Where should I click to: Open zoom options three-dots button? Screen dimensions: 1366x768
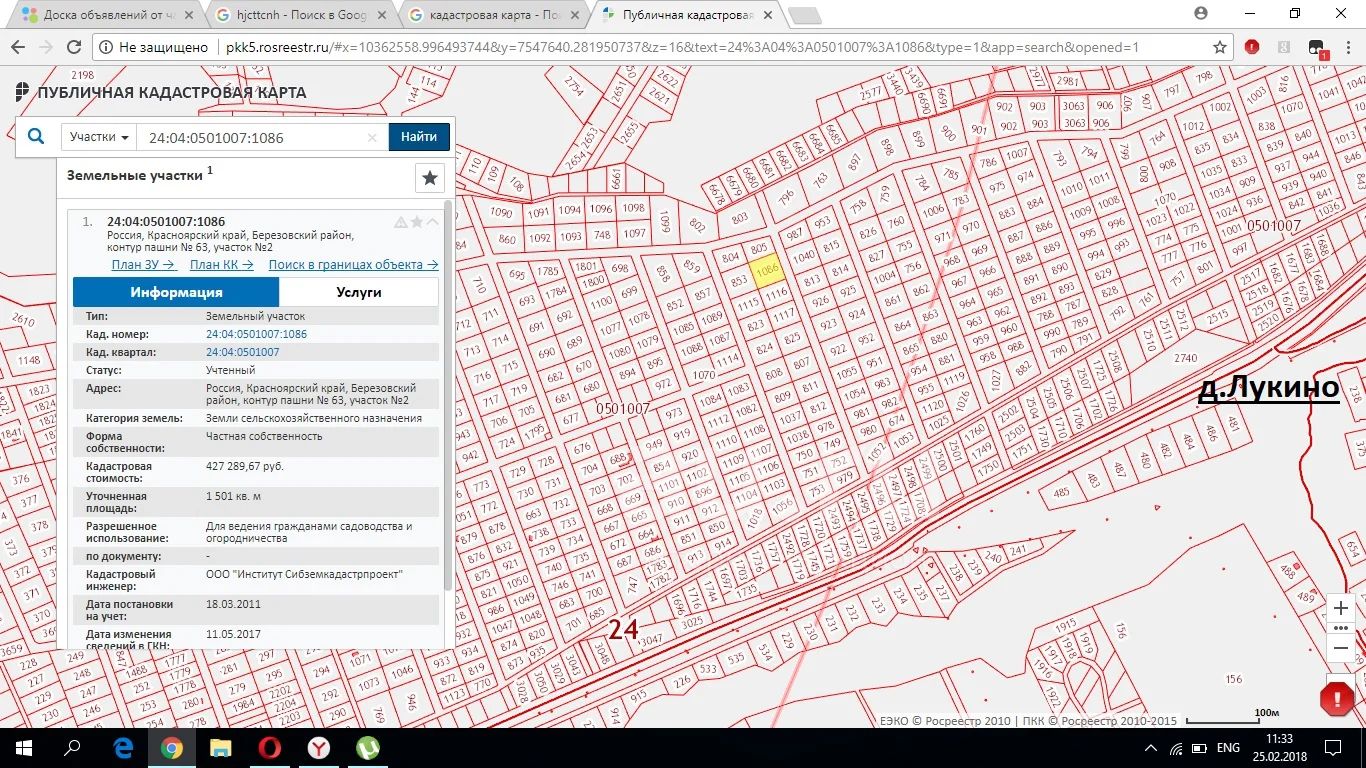(x=1341, y=628)
